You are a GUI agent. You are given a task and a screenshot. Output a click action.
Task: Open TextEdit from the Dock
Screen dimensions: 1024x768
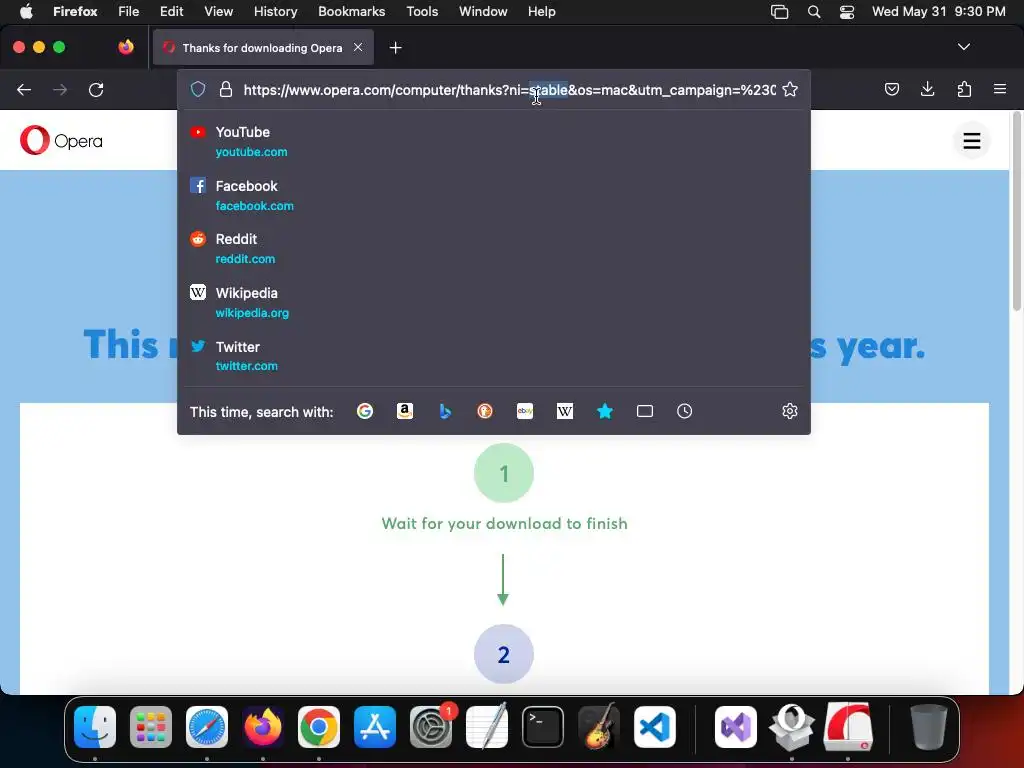point(487,727)
